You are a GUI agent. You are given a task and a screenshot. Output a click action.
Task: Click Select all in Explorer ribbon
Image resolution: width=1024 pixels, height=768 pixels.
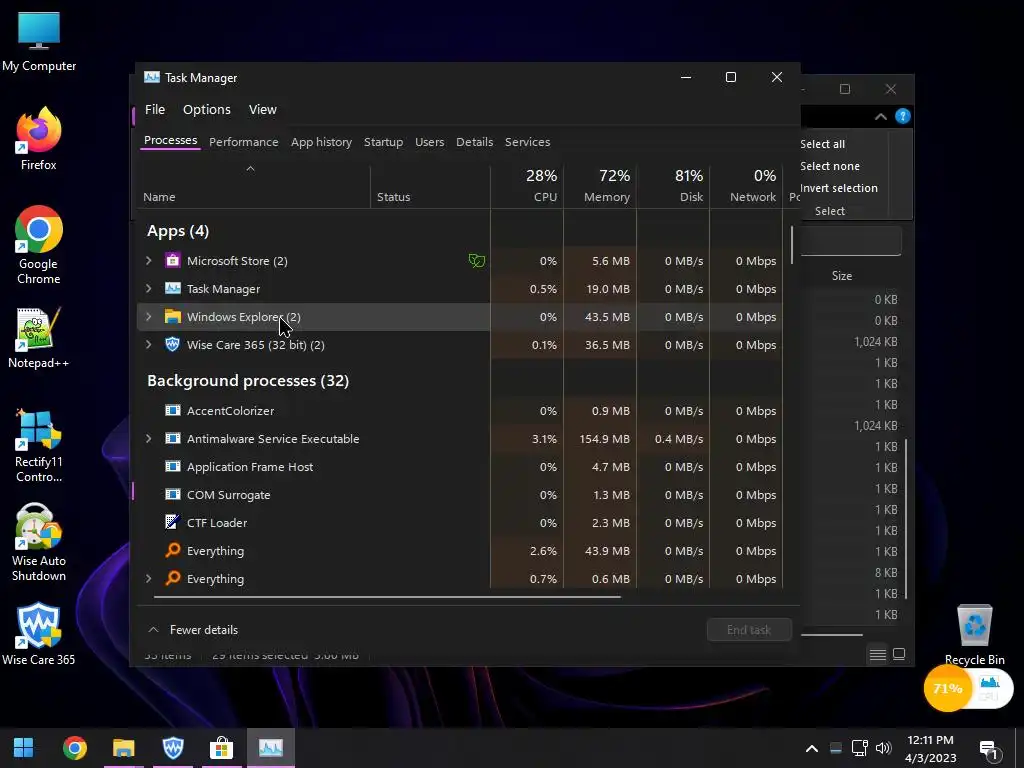(x=822, y=144)
